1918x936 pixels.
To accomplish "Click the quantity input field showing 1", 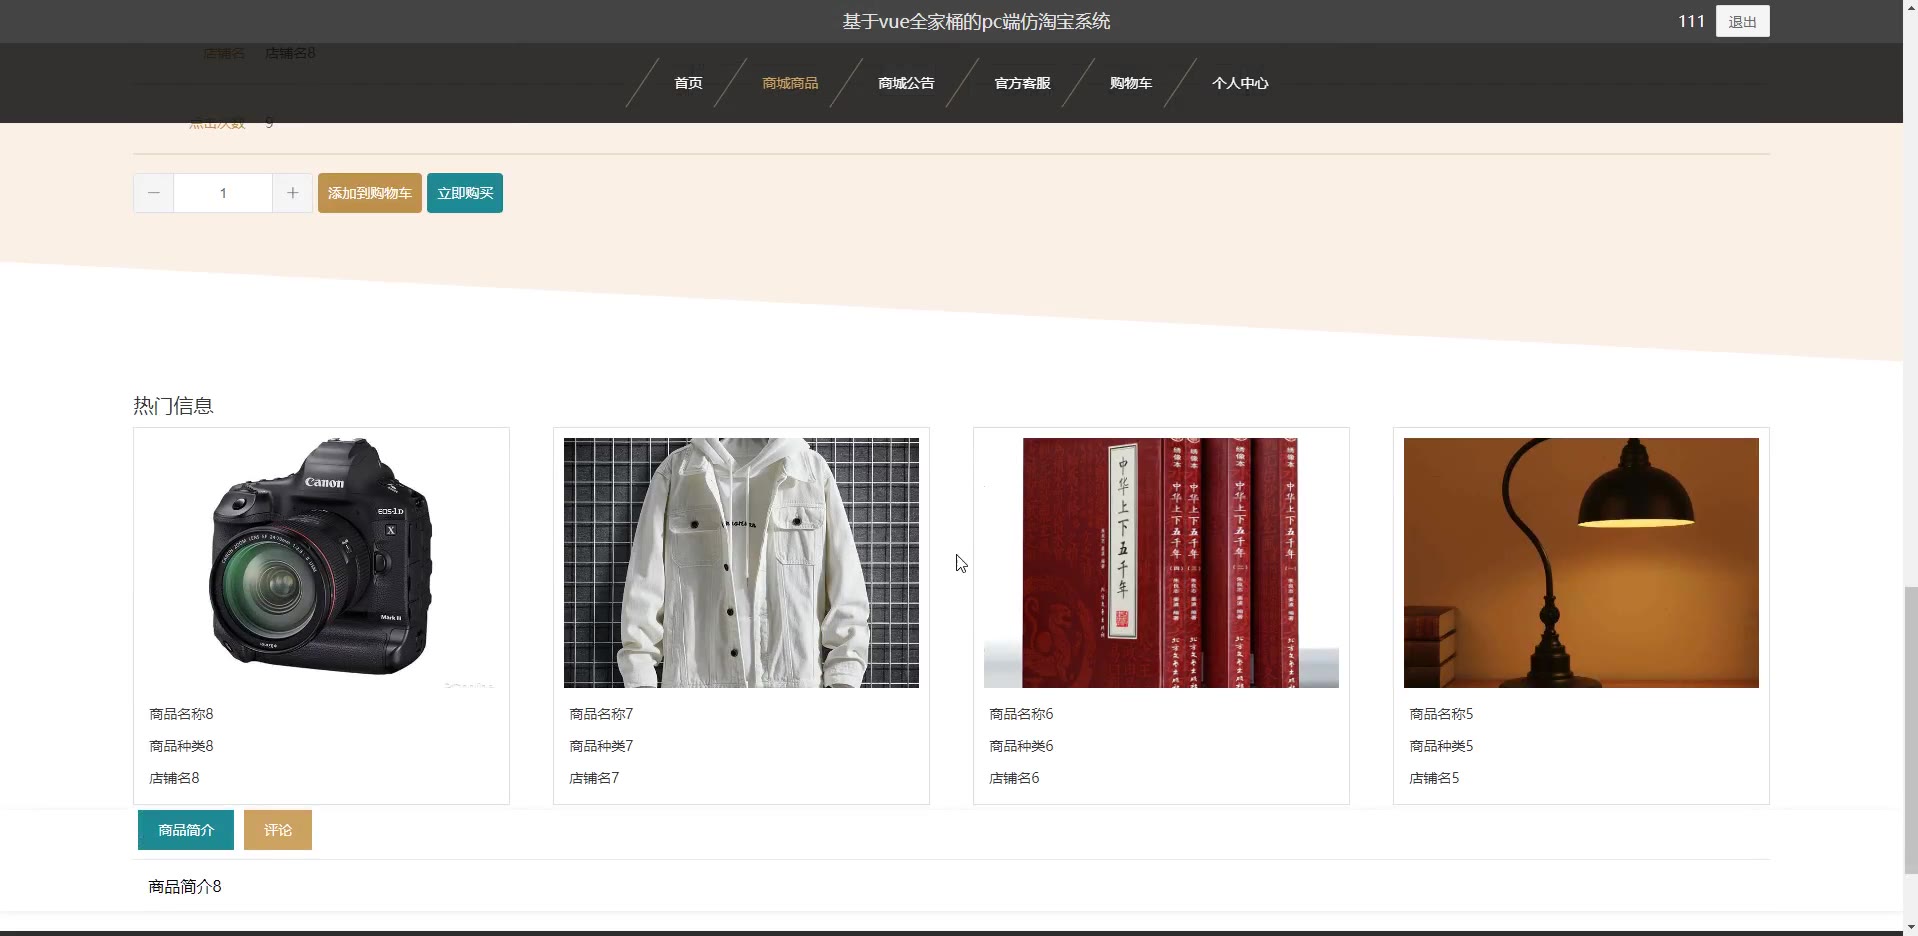I will tap(223, 193).
